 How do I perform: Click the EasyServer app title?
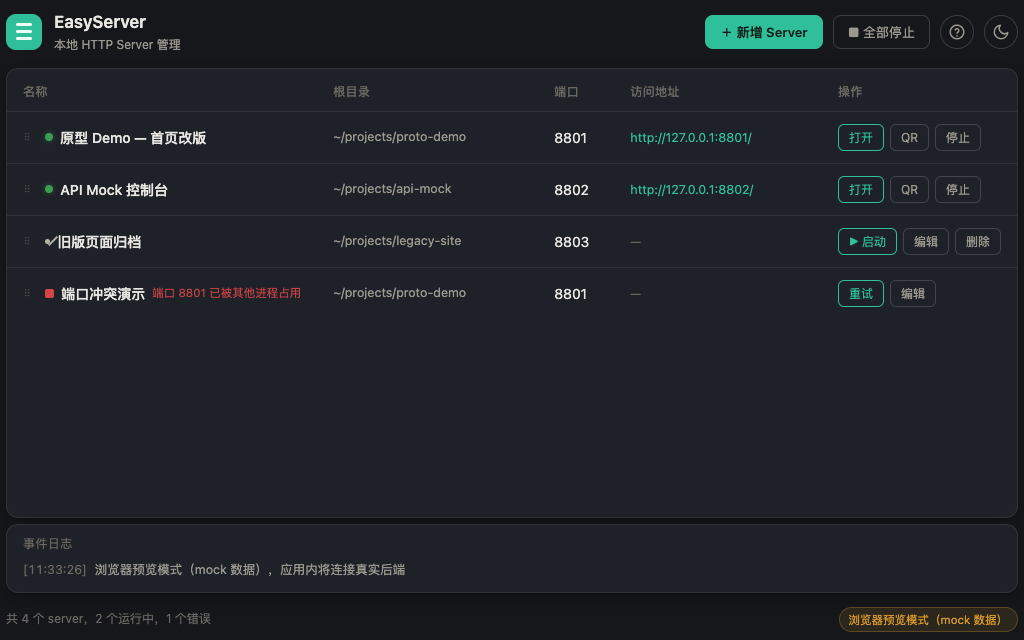tap(100, 22)
